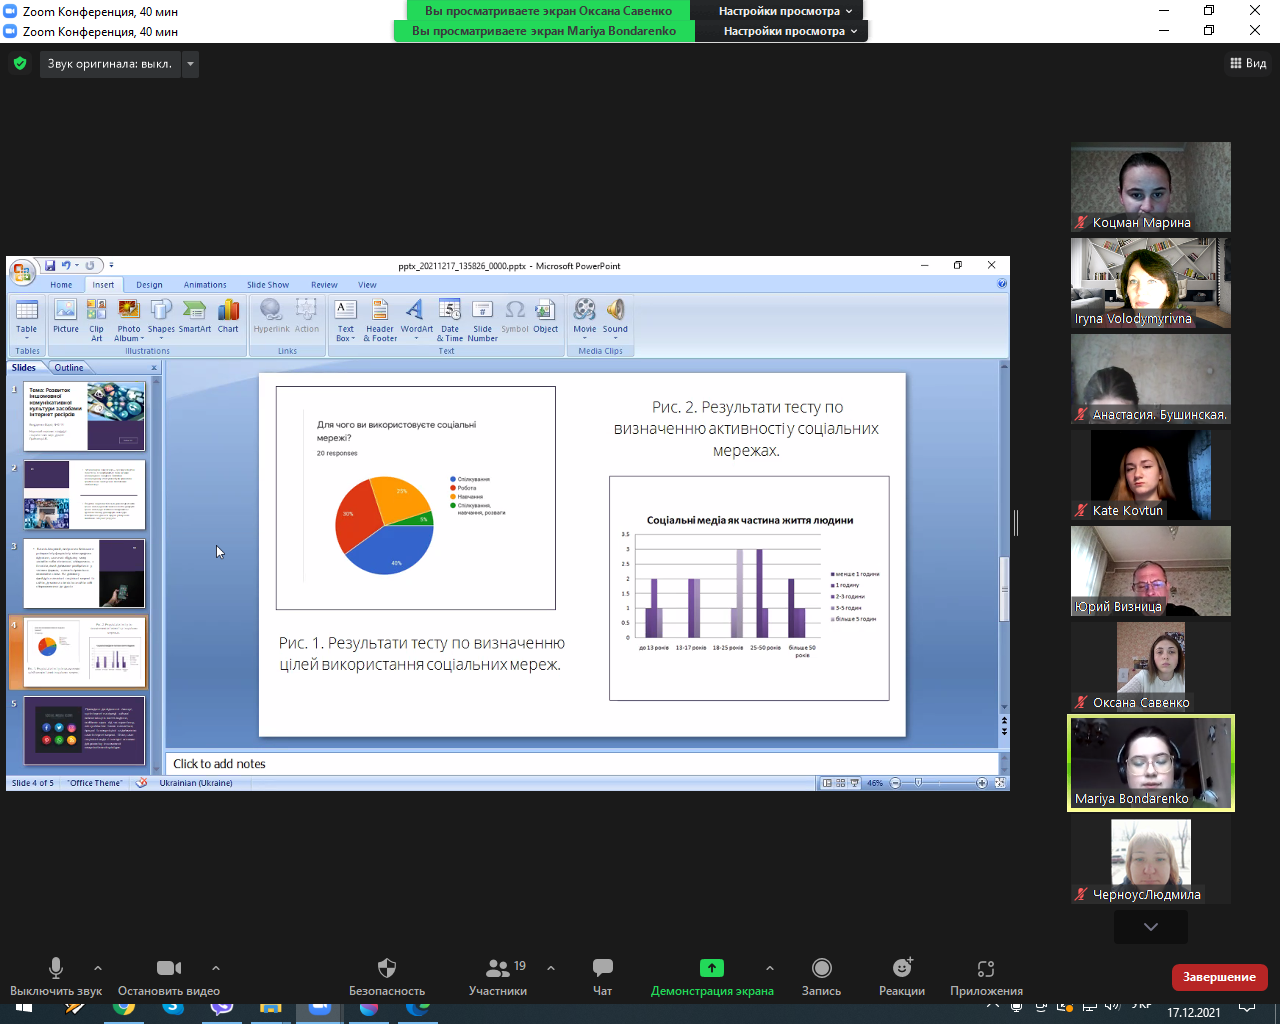Open PowerPoint help question mark icon
The width and height of the screenshot is (1280, 1024).
coord(1002,284)
